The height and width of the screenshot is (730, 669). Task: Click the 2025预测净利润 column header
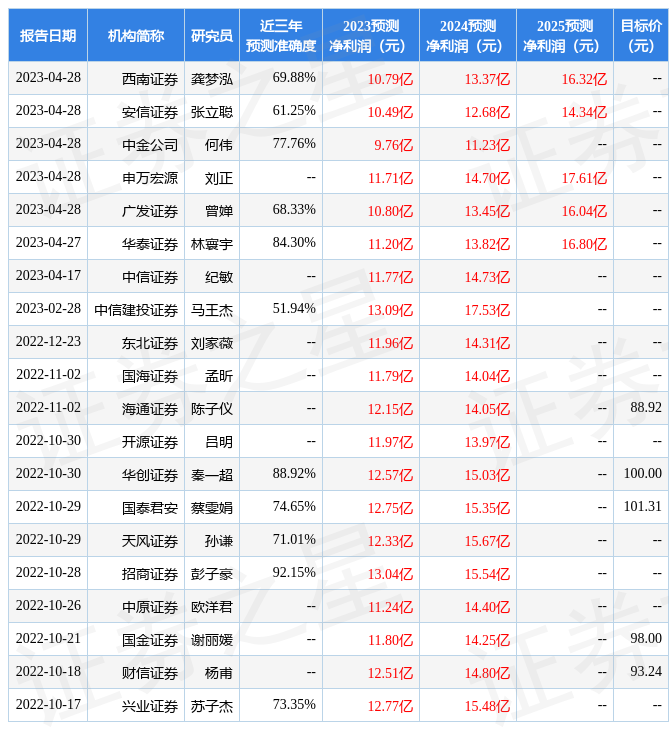pyautogui.click(x=565, y=35)
